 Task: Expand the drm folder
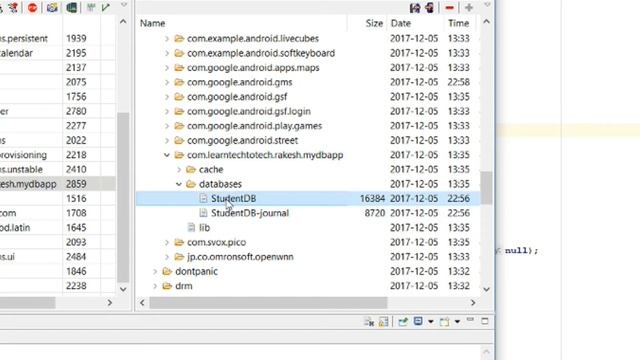click(x=155, y=286)
